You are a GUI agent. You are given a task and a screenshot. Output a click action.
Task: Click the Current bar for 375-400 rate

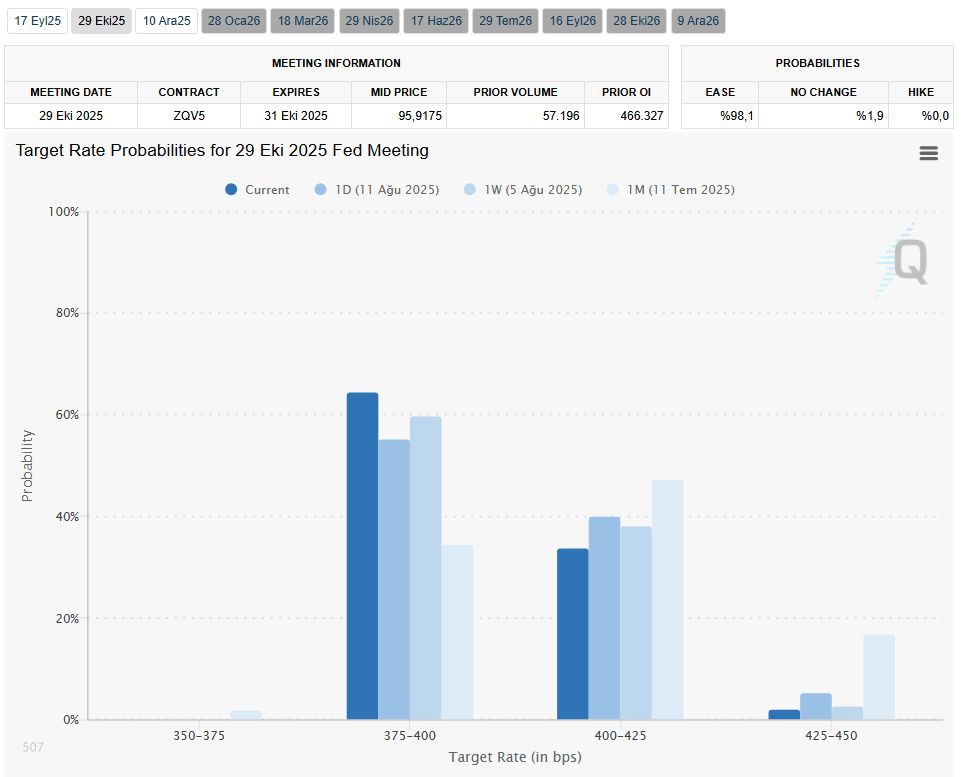[x=362, y=556]
